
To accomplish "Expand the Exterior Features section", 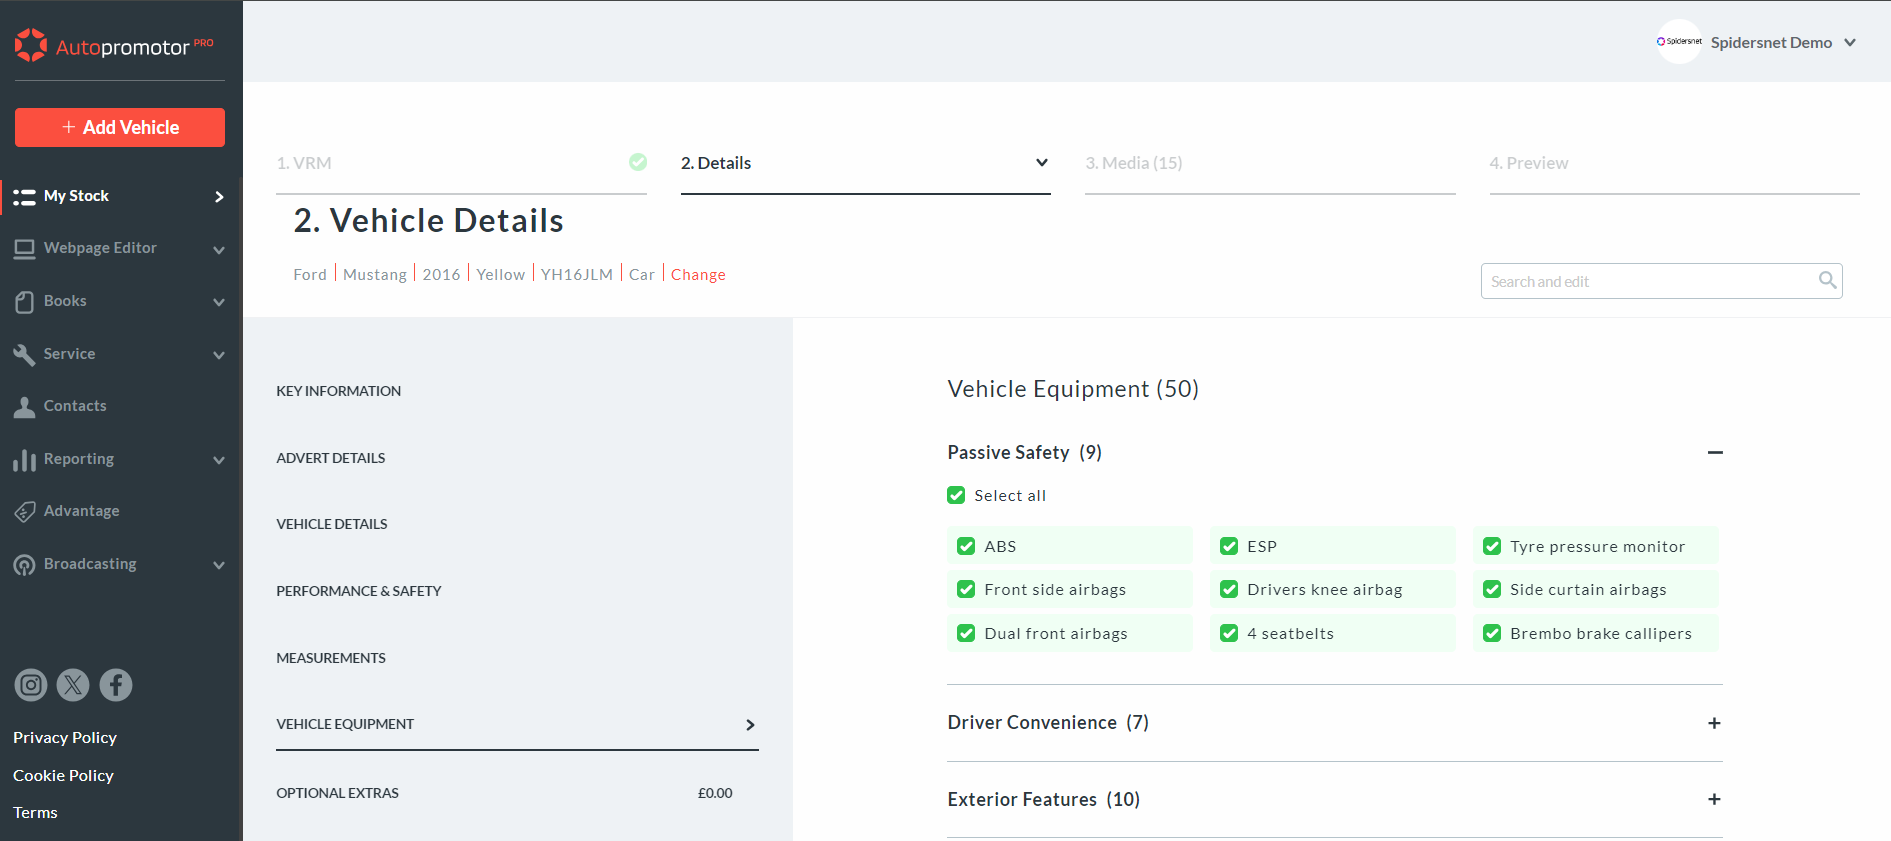I will (1714, 799).
